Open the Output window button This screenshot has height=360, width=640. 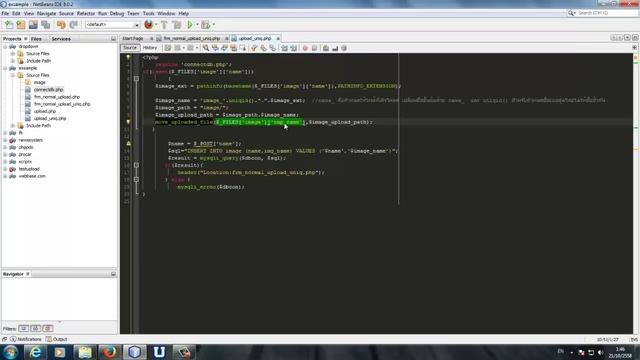tap(56, 339)
